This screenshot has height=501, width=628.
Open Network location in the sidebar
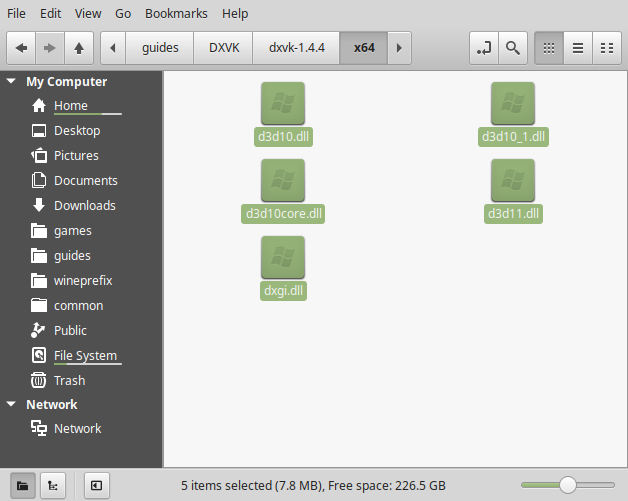click(x=80, y=429)
